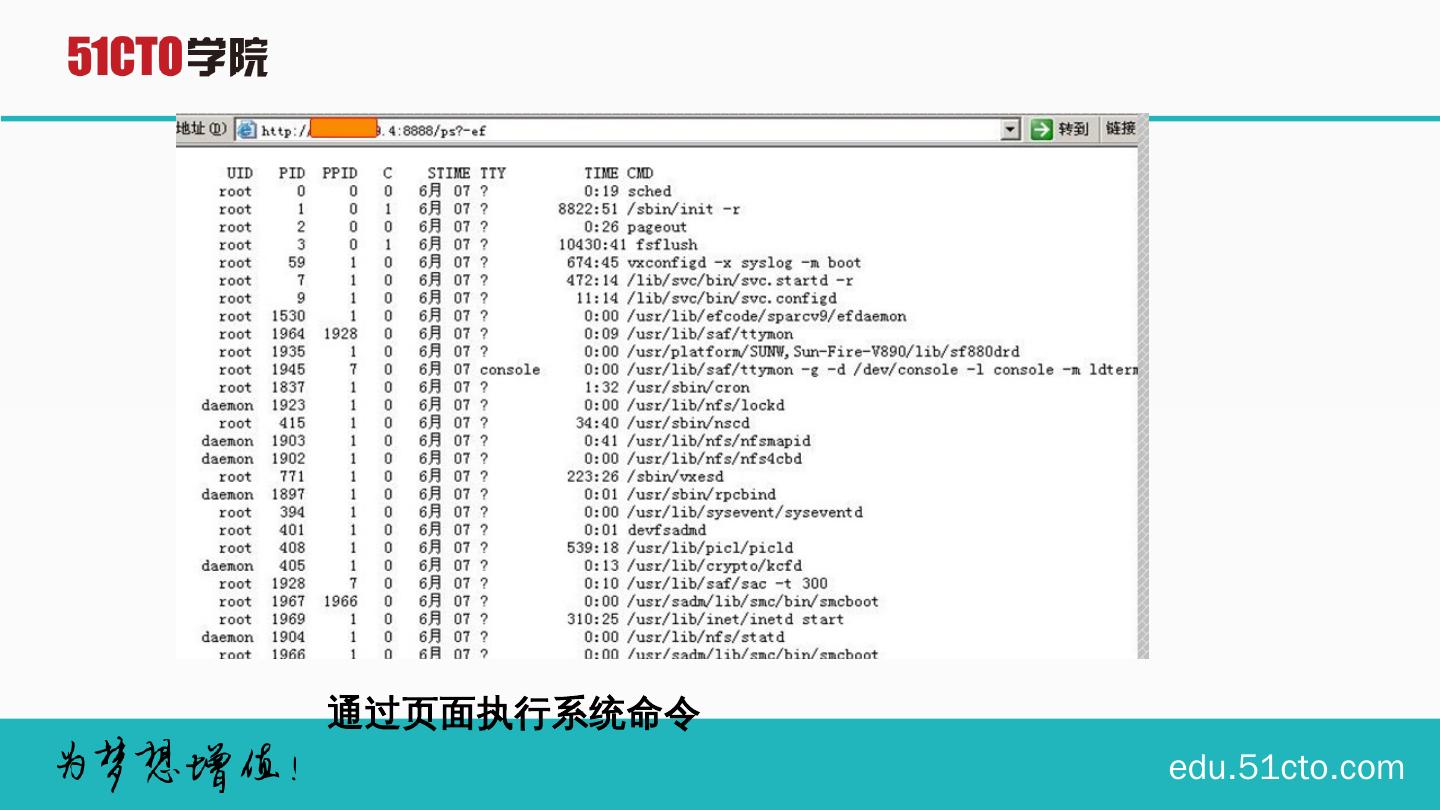The width and height of the screenshot is (1440, 810).
Task: Click the 为梦想增值 handwritten slogan
Action: pos(176,767)
